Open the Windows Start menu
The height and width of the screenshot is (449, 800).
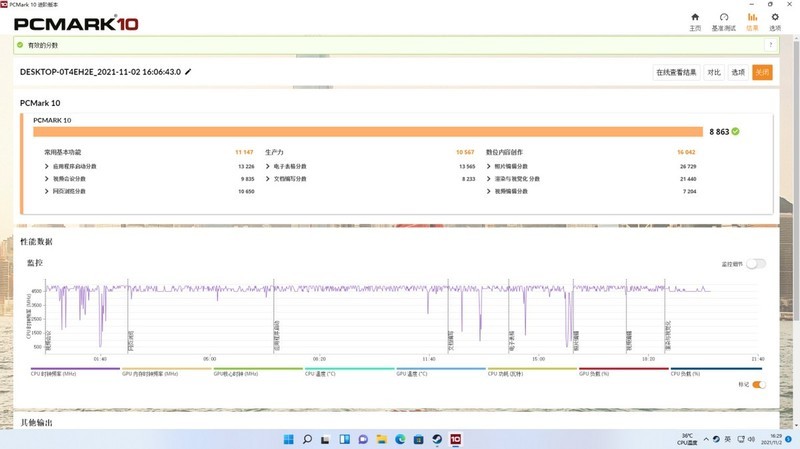[x=289, y=438]
